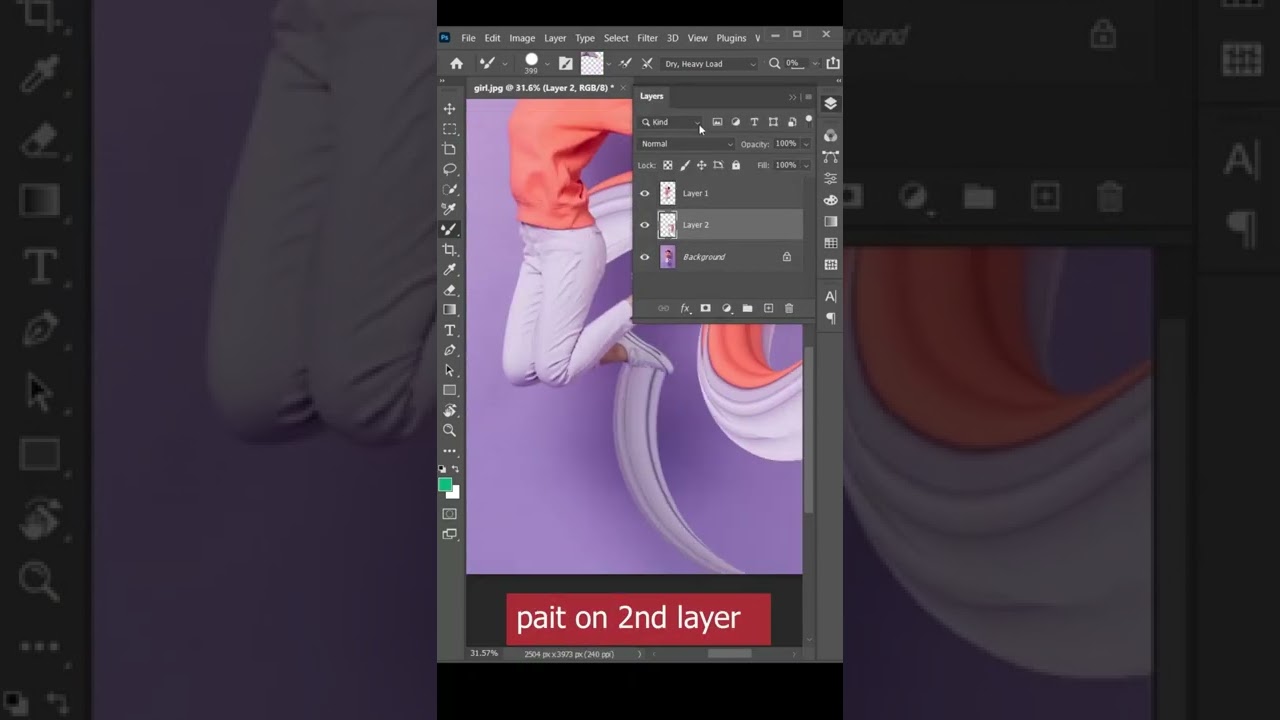Select the Gradient tool
The height and width of the screenshot is (720, 1280).
tap(449, 309)
